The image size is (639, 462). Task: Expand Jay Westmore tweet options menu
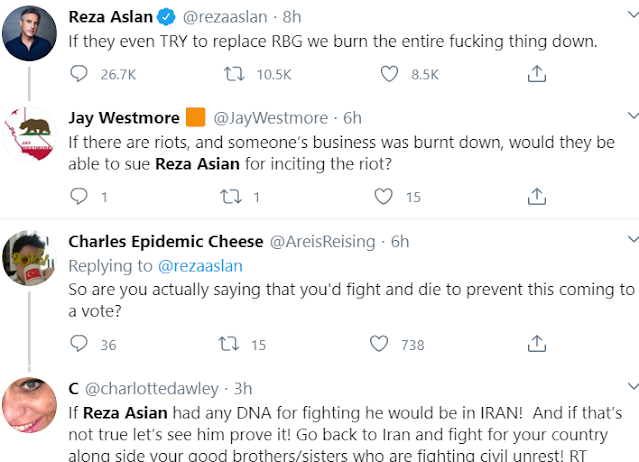630,117
